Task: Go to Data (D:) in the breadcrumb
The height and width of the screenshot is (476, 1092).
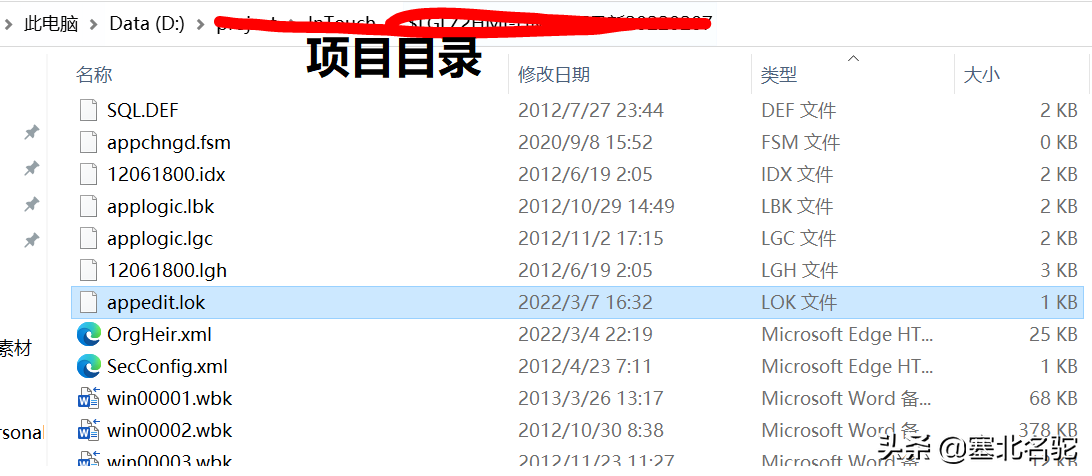Action: [x=147, y=24]
